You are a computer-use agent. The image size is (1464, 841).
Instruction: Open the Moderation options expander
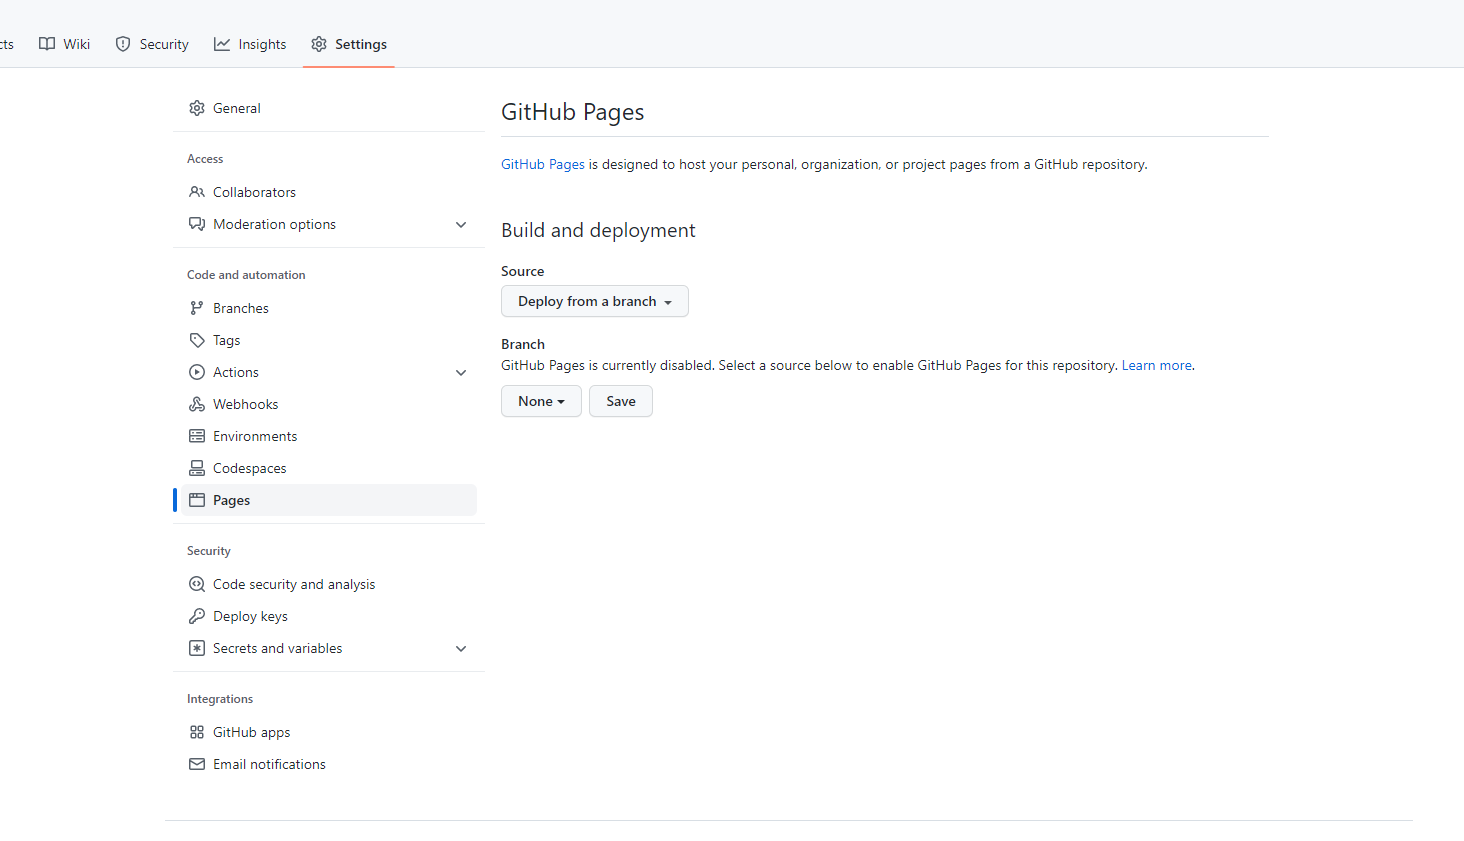(x=461, y=224)
